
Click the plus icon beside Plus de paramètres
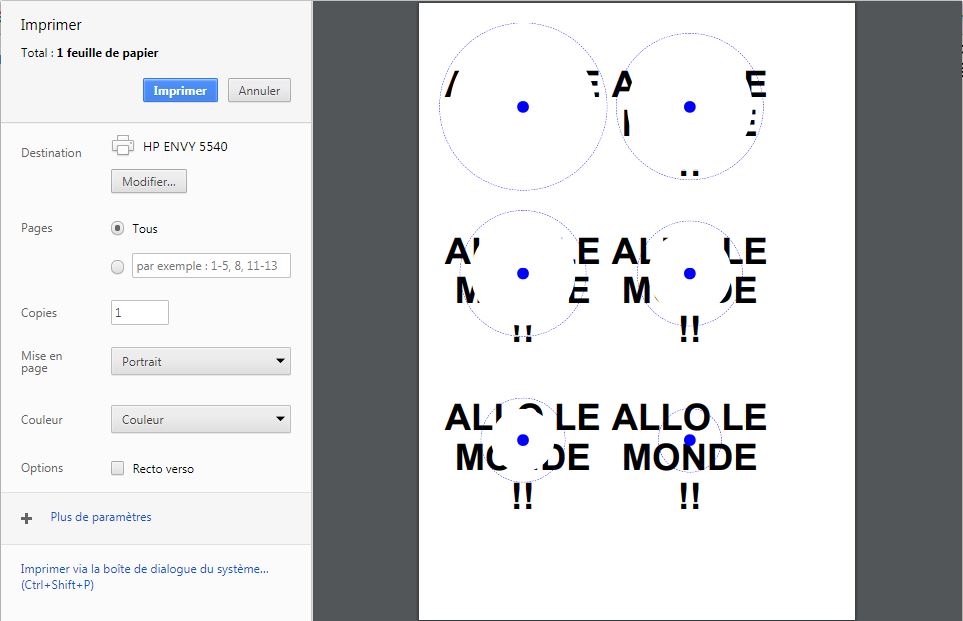tap(26, 518)
